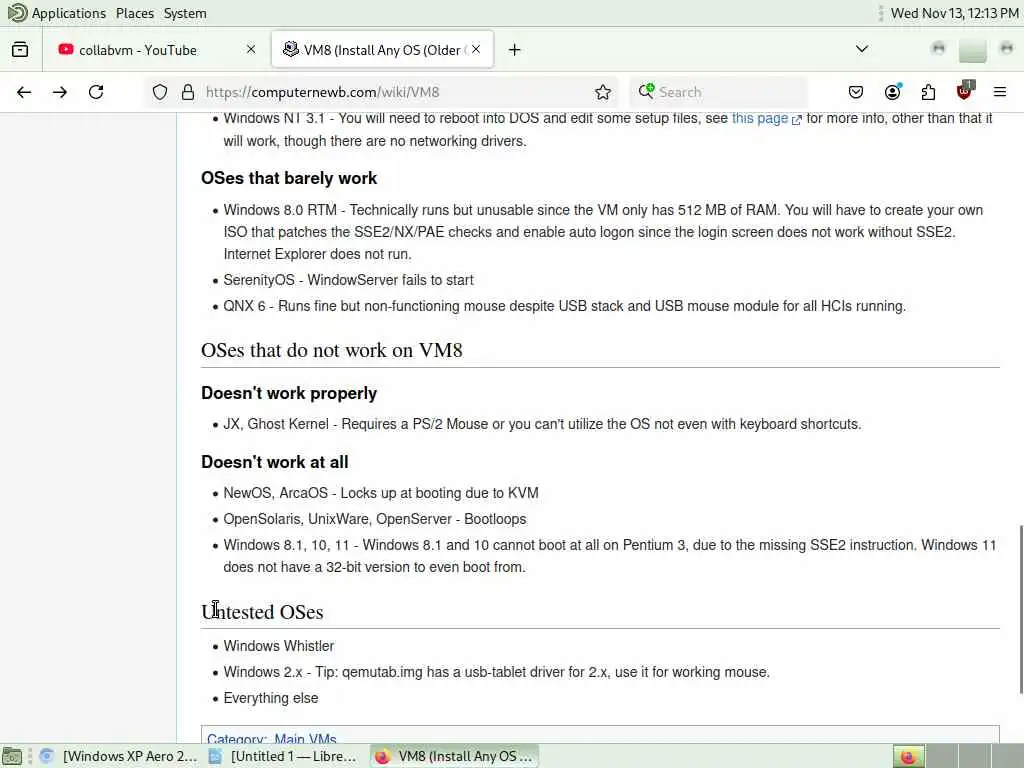Close the VM8 wiki tab
Image resolution: width=1024 pixels, height=768 pixels.
tap(476, 50)
